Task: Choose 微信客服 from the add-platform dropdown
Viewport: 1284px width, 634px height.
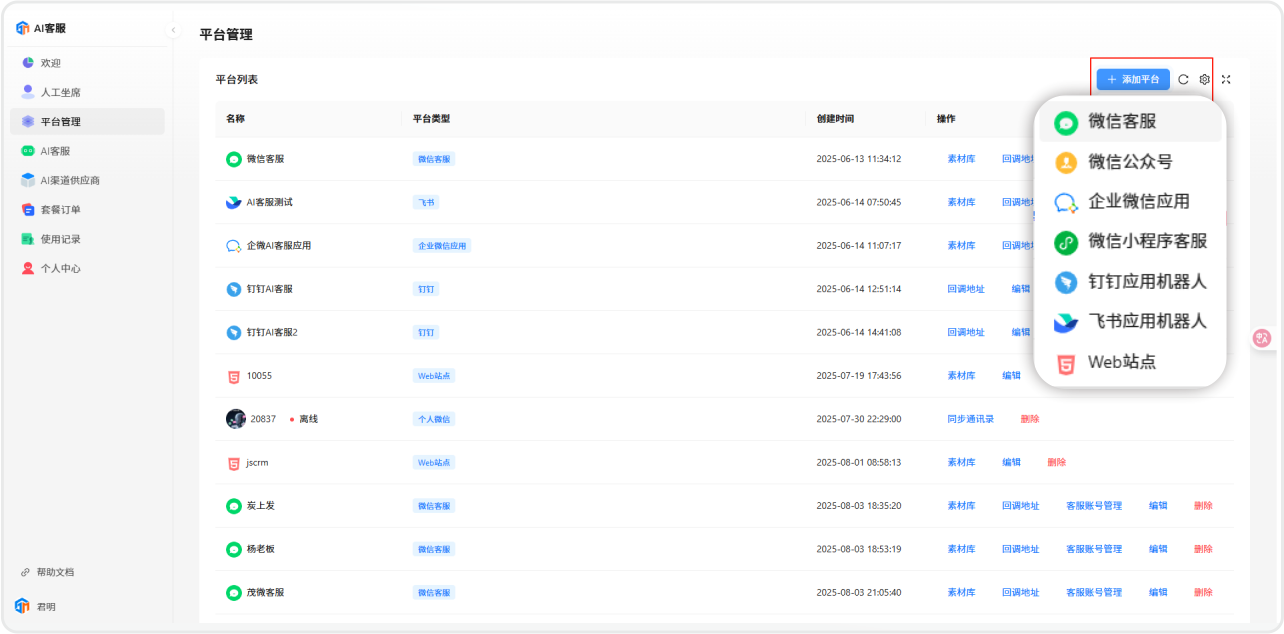Action: 1130,122
